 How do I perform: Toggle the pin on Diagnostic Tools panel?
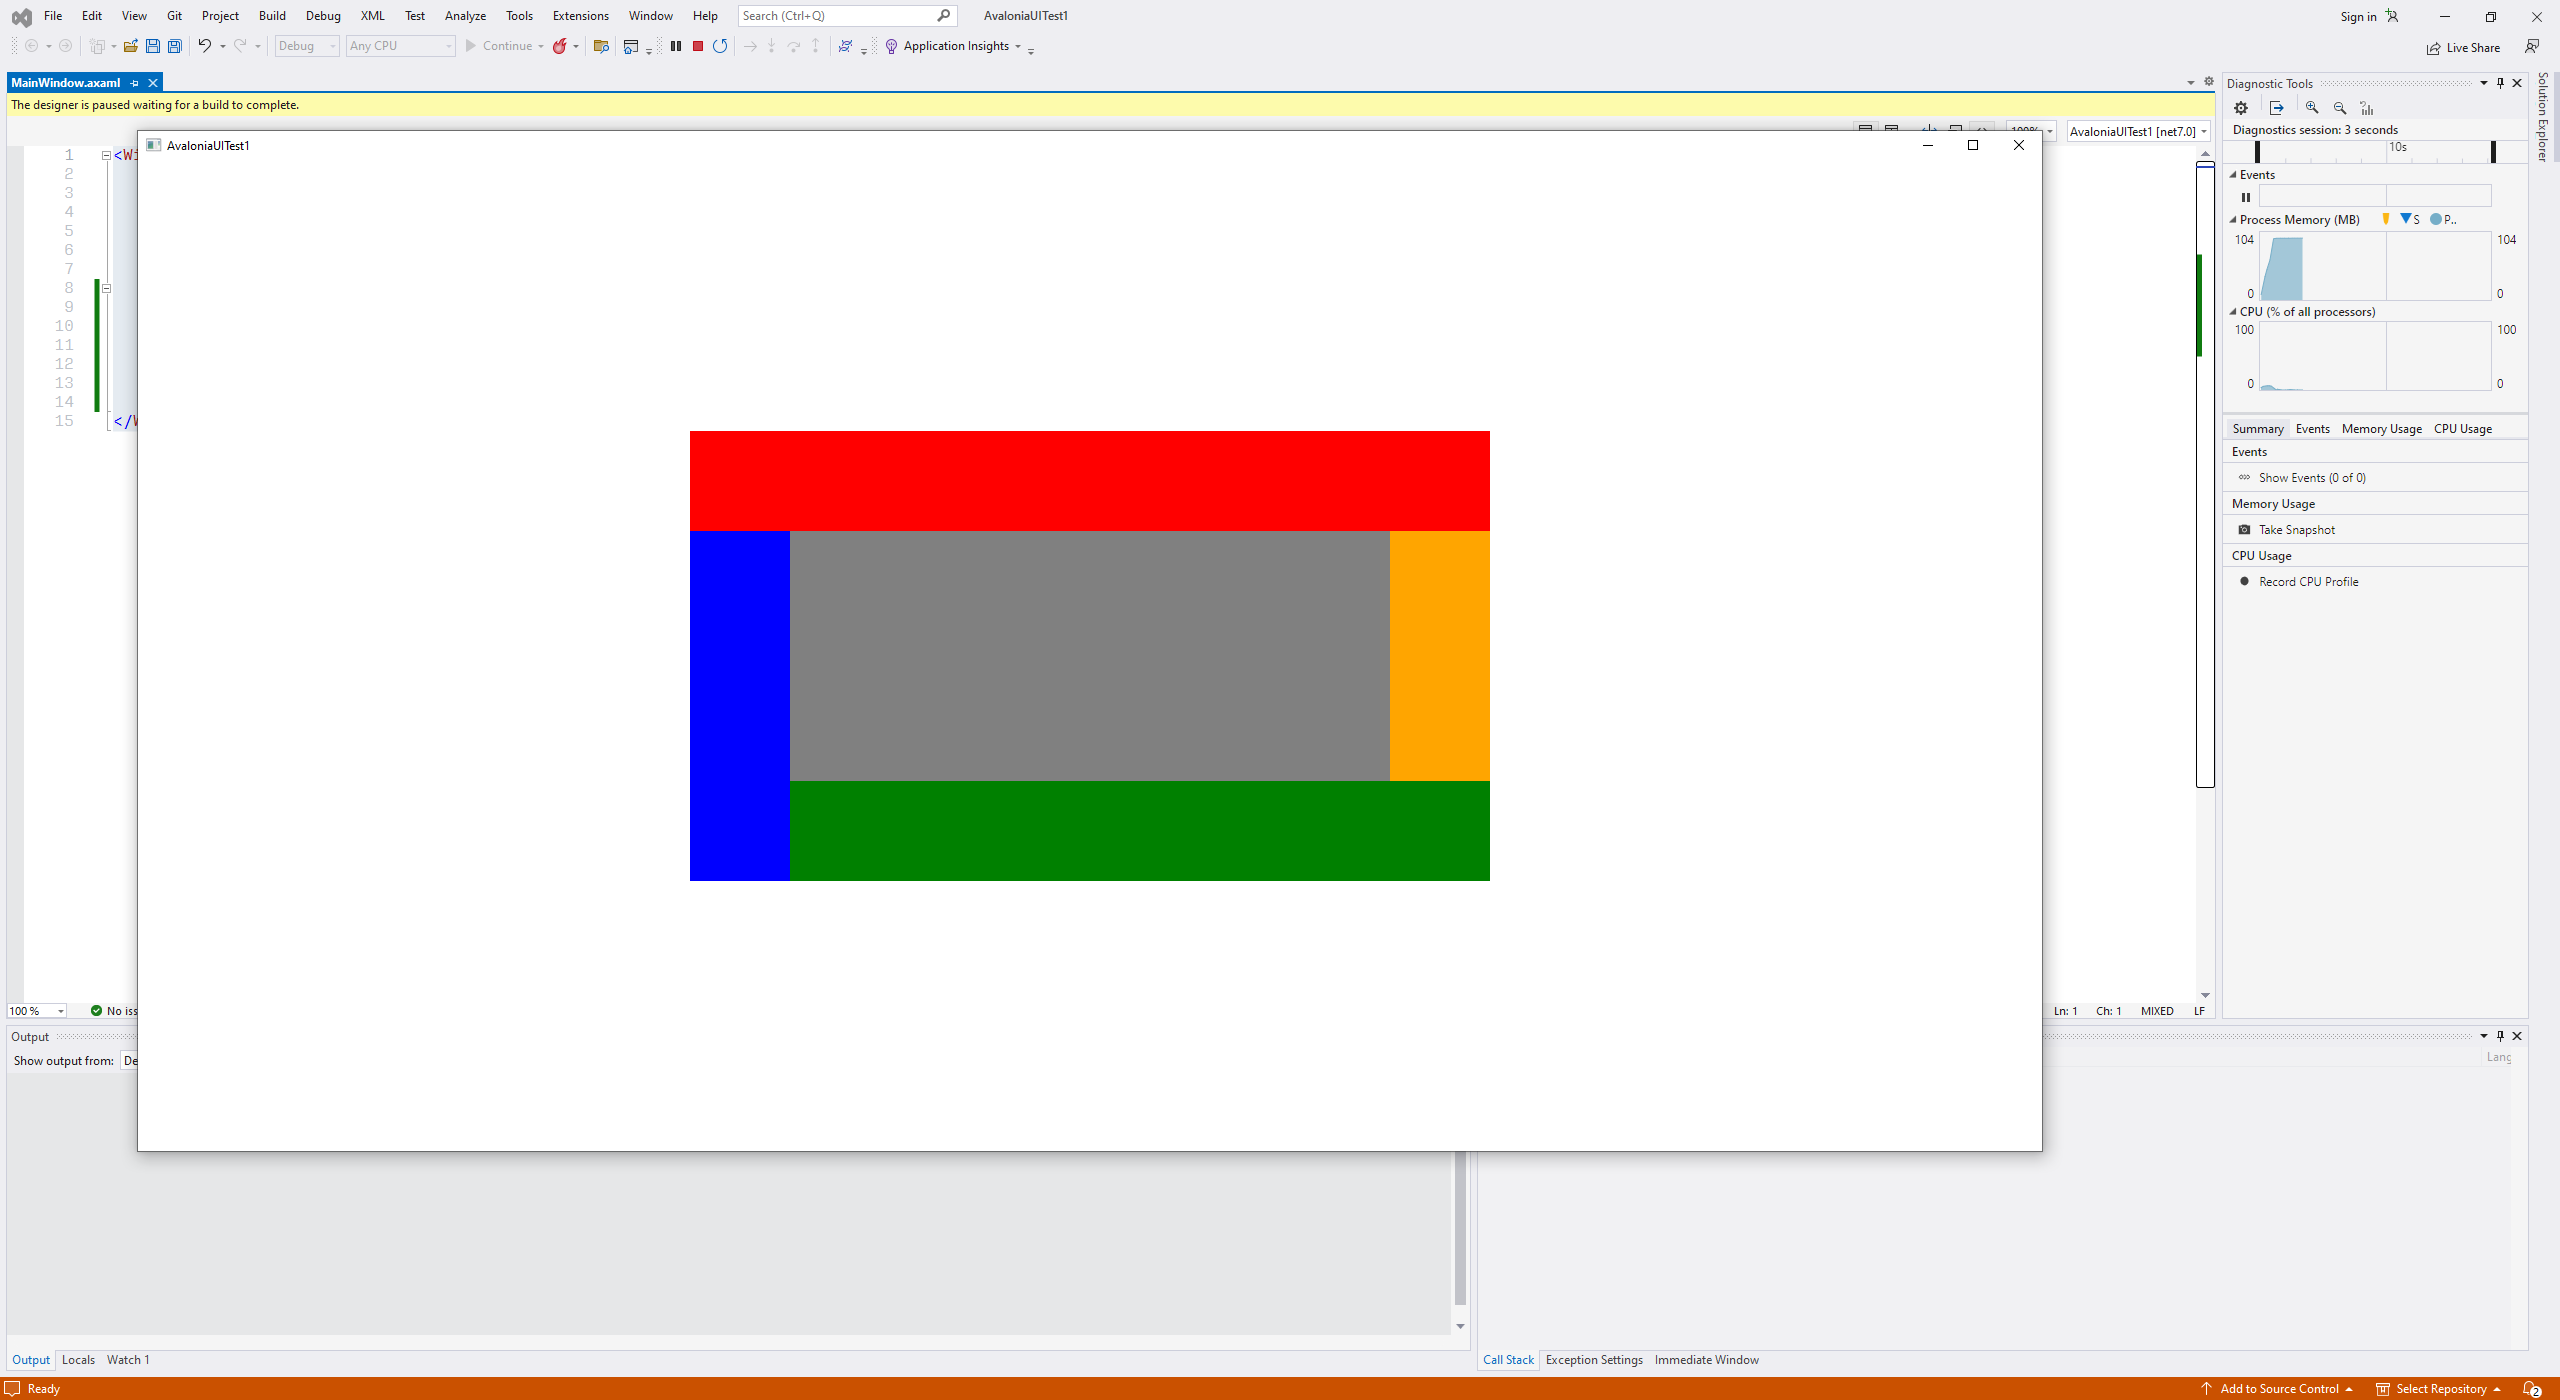pos(2500,82)
